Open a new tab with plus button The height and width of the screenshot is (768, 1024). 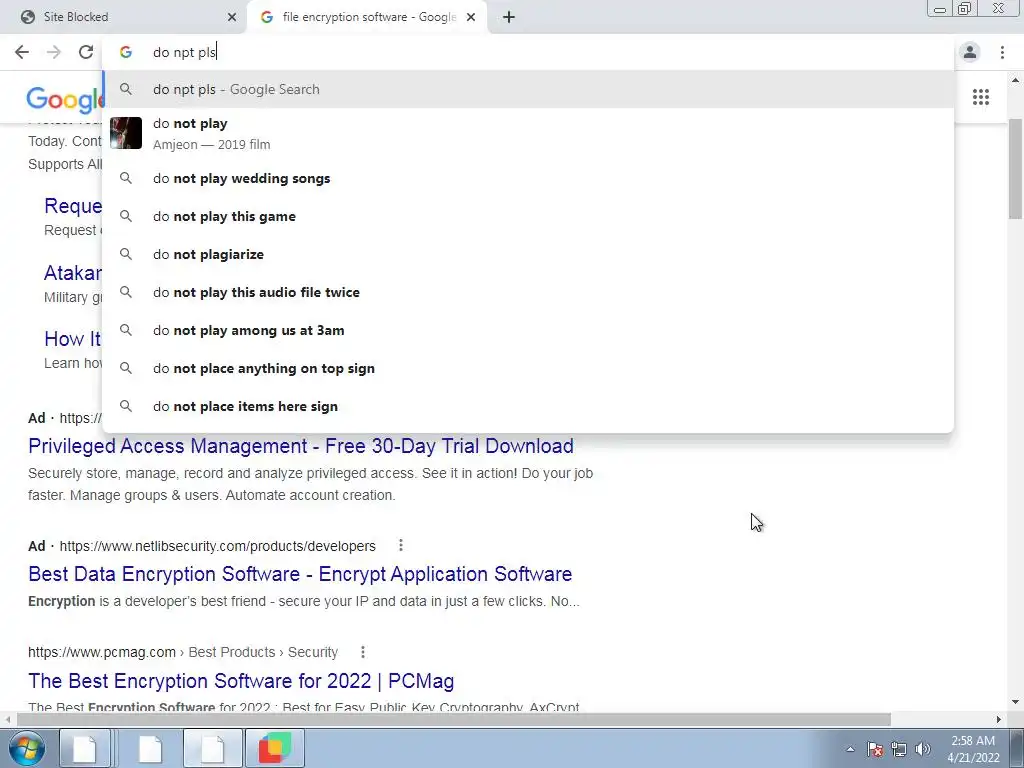(x=509, y=17)
